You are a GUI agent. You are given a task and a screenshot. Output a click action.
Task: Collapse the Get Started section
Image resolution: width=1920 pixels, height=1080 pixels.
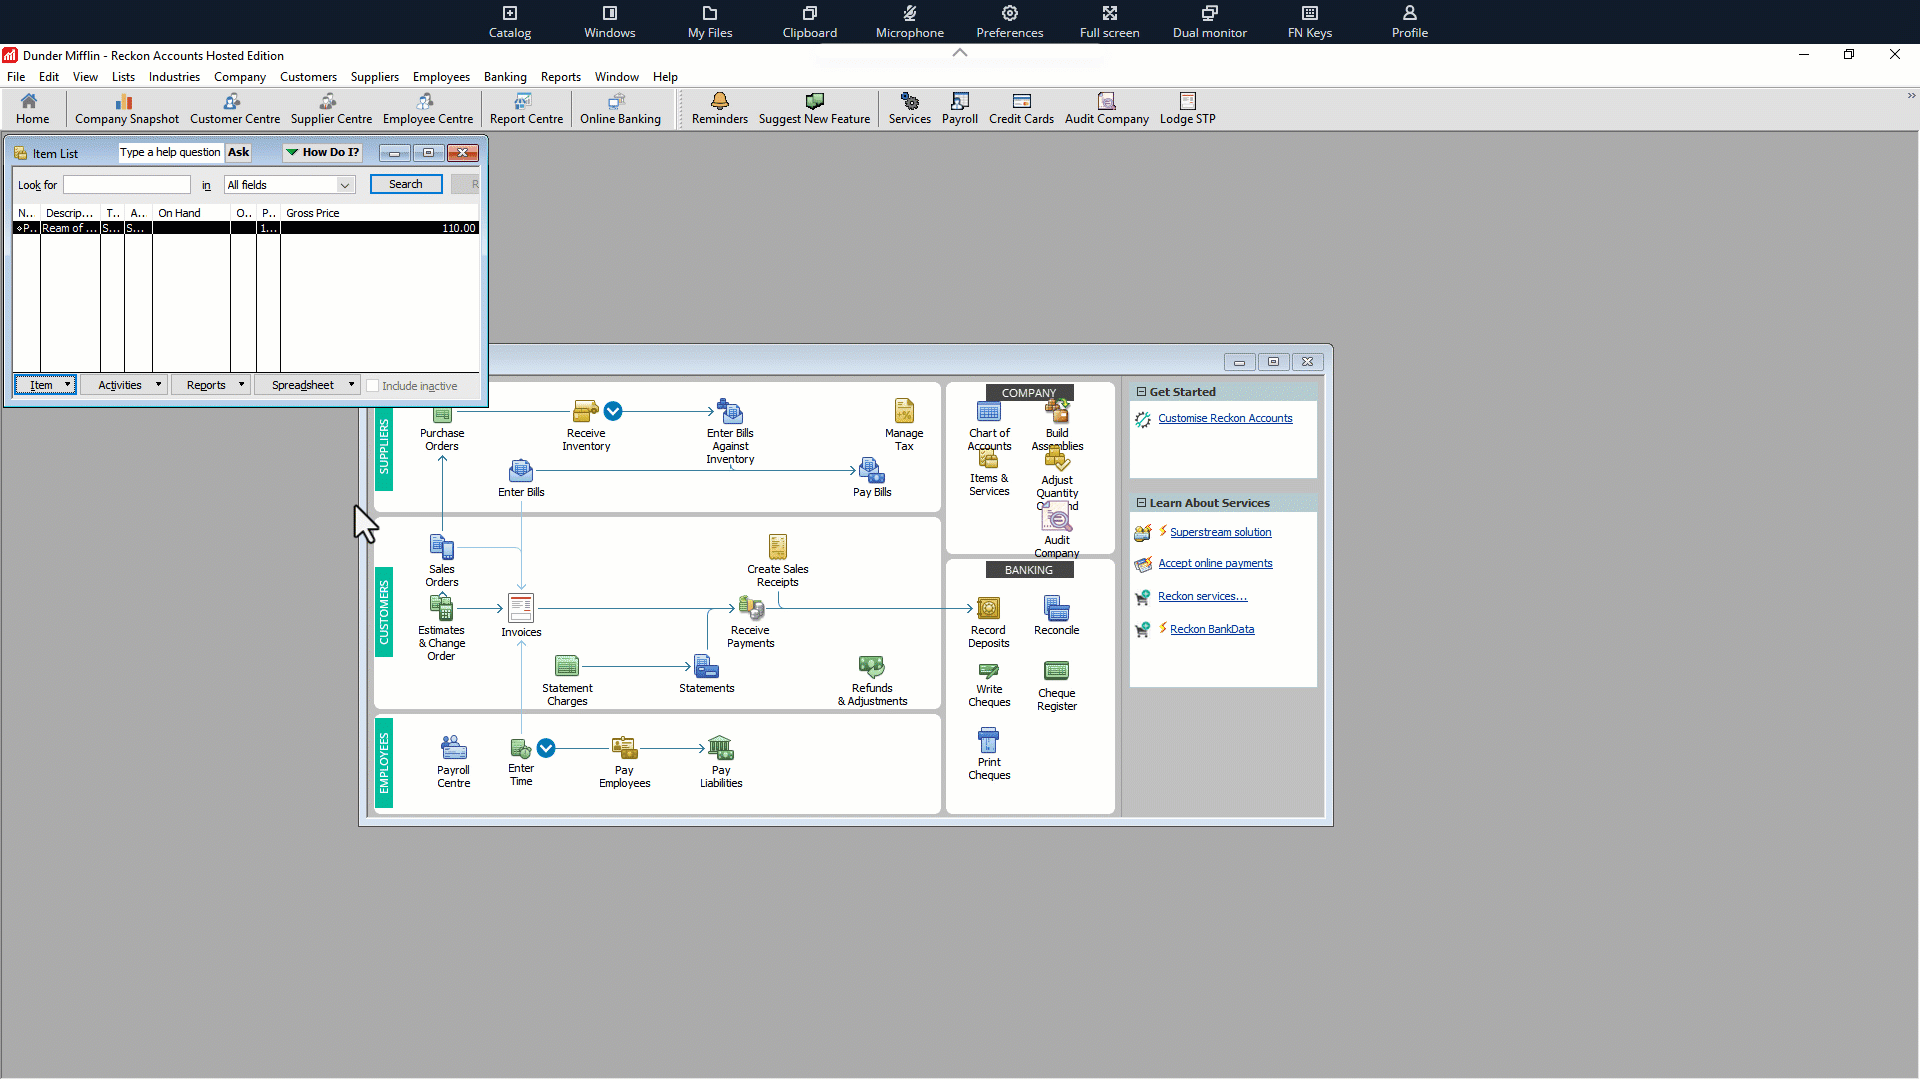(1141, 392)
